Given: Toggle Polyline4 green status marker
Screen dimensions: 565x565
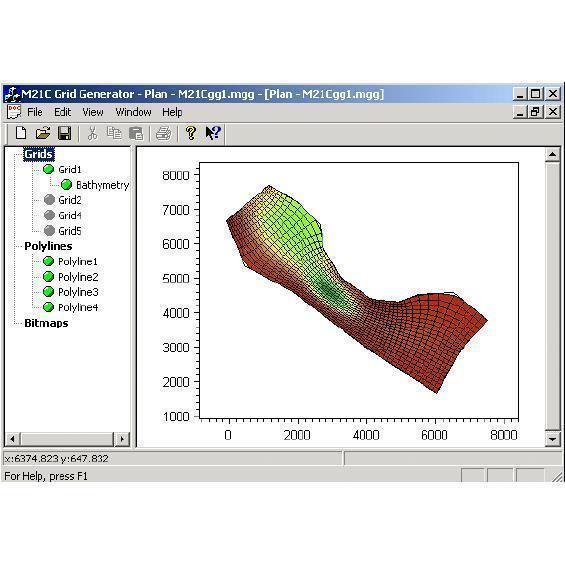Looking at the screenshot, I should 48,307.
